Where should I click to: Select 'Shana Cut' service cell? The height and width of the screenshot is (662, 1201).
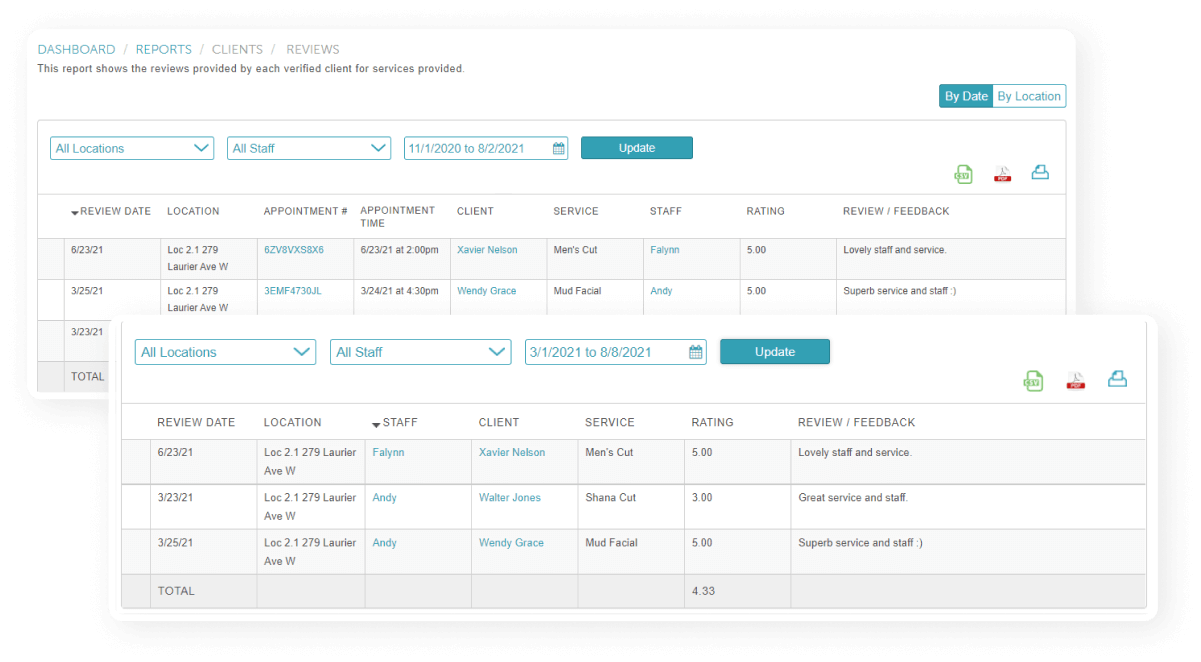(611, 498)
